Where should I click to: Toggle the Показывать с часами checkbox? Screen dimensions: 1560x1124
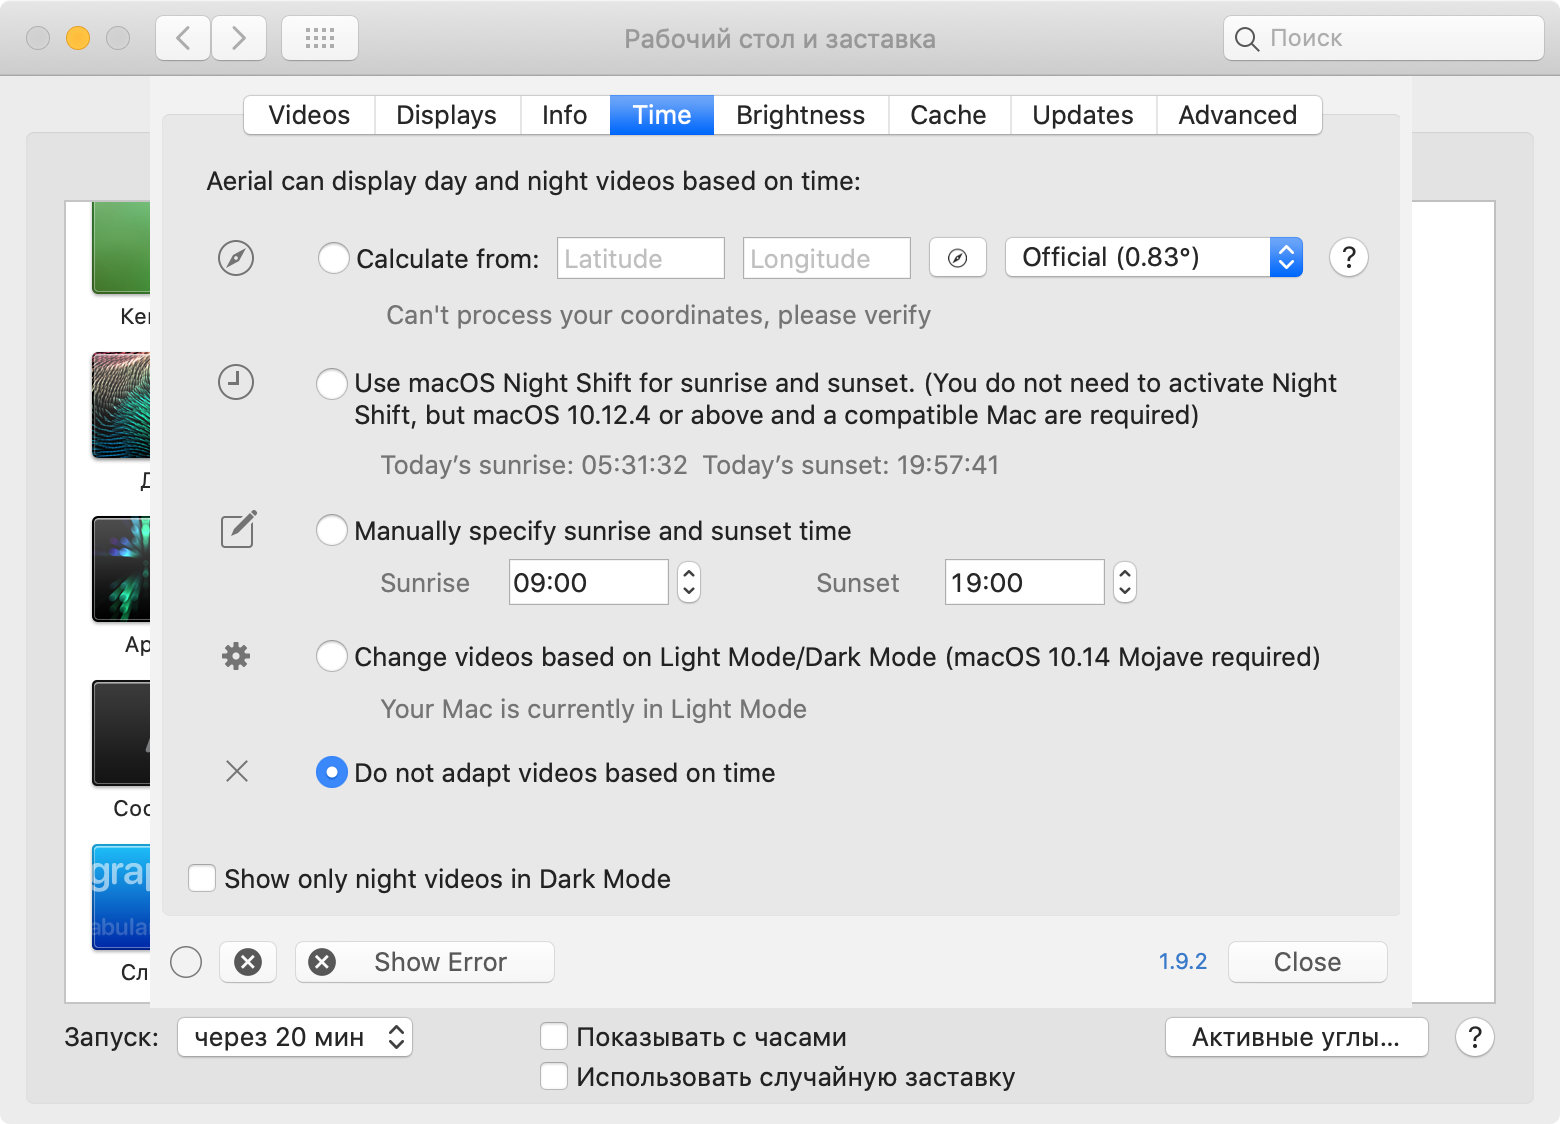[x=554, y=1036]
